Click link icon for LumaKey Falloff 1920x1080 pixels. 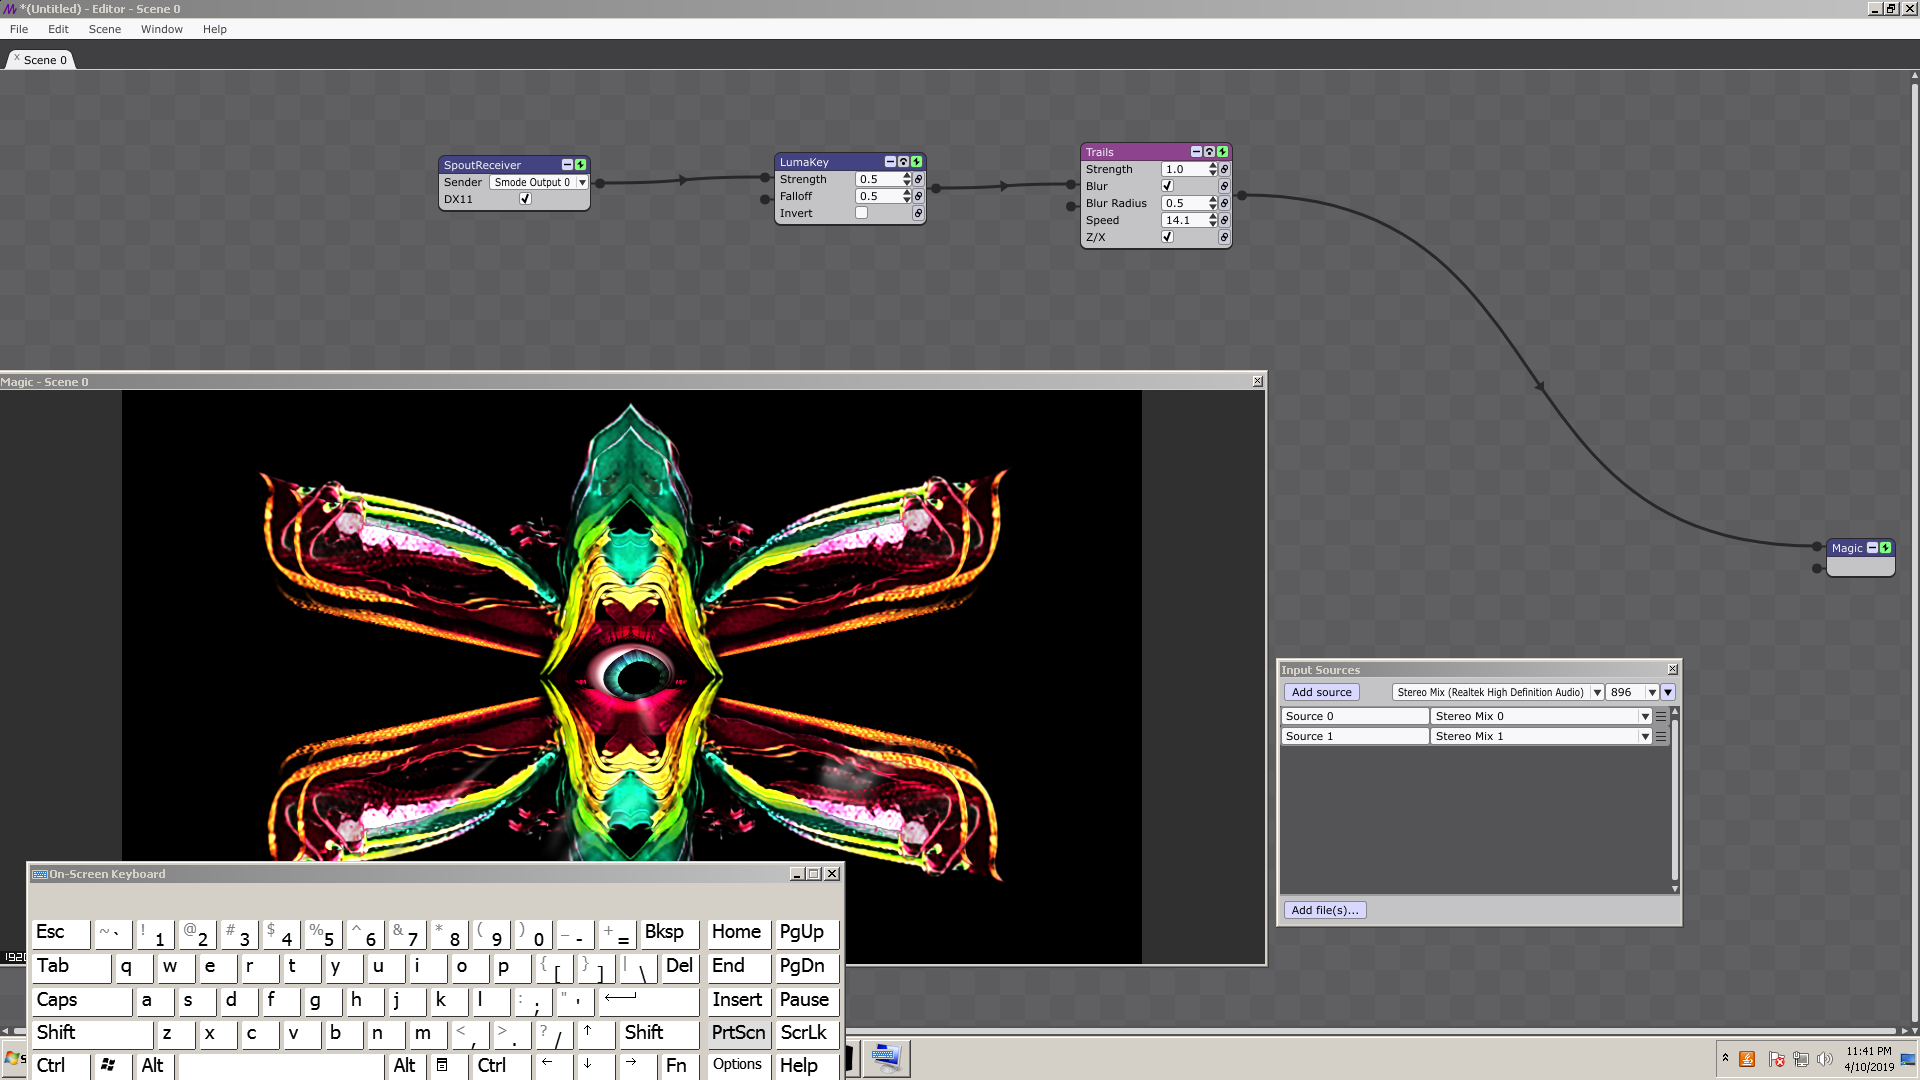click(x=918, y=197)
